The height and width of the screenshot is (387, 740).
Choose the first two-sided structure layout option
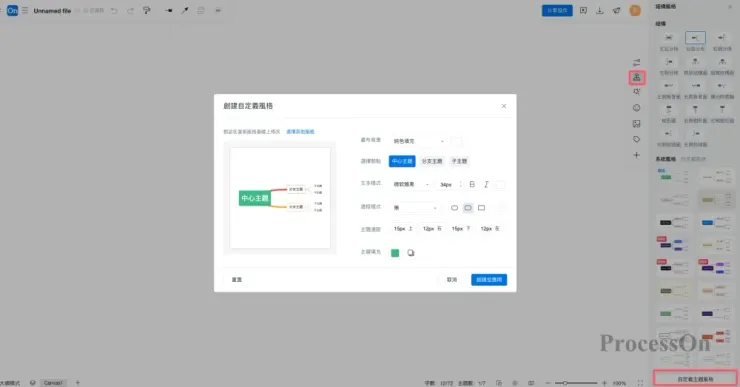point(669,38)
